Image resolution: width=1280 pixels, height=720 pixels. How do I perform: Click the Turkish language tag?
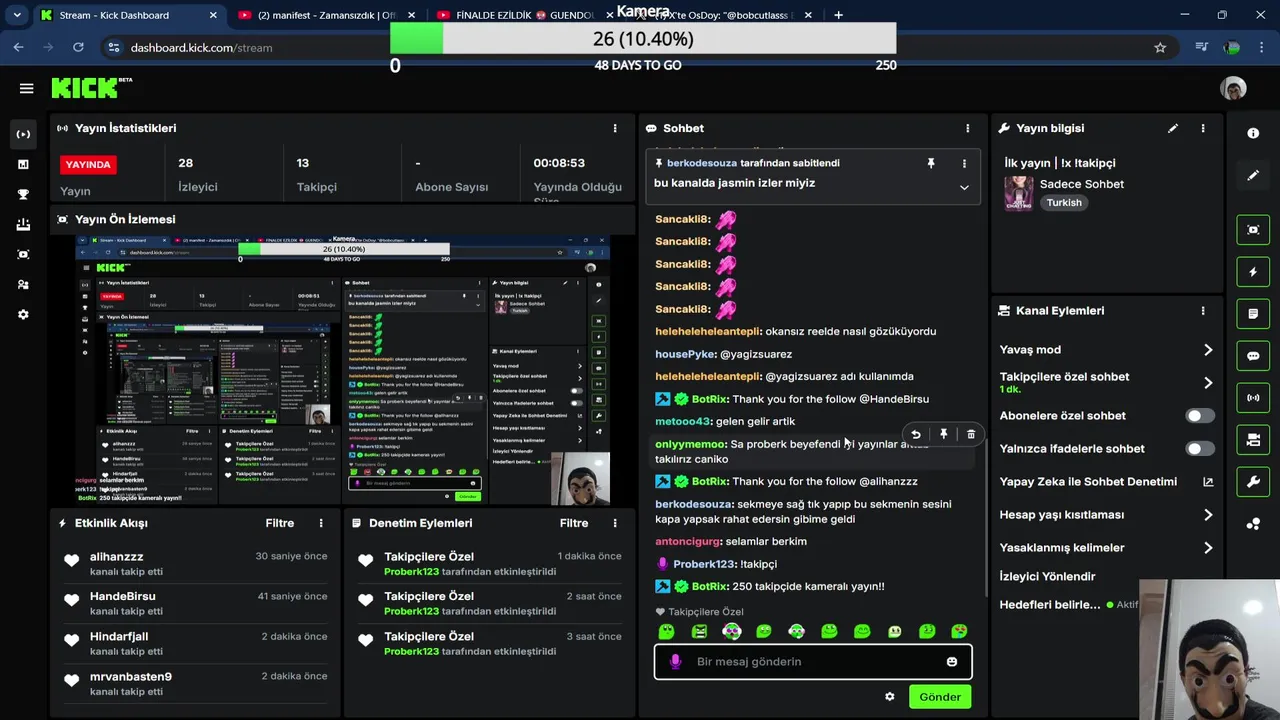(1064, 202)
